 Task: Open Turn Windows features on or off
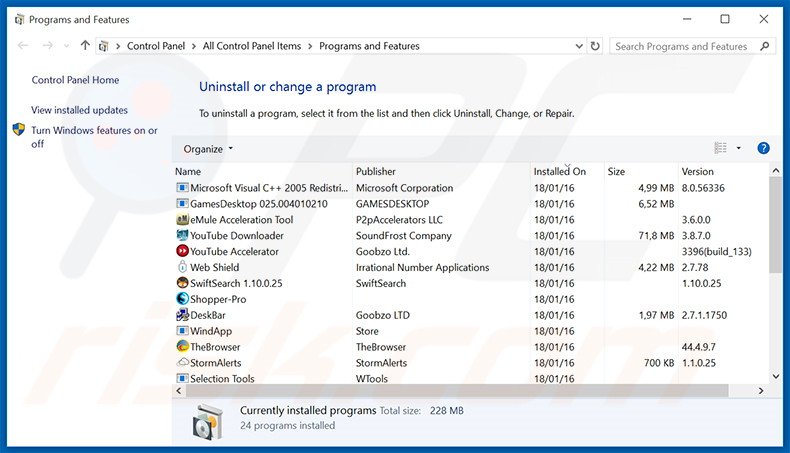[x=94, y=137]
